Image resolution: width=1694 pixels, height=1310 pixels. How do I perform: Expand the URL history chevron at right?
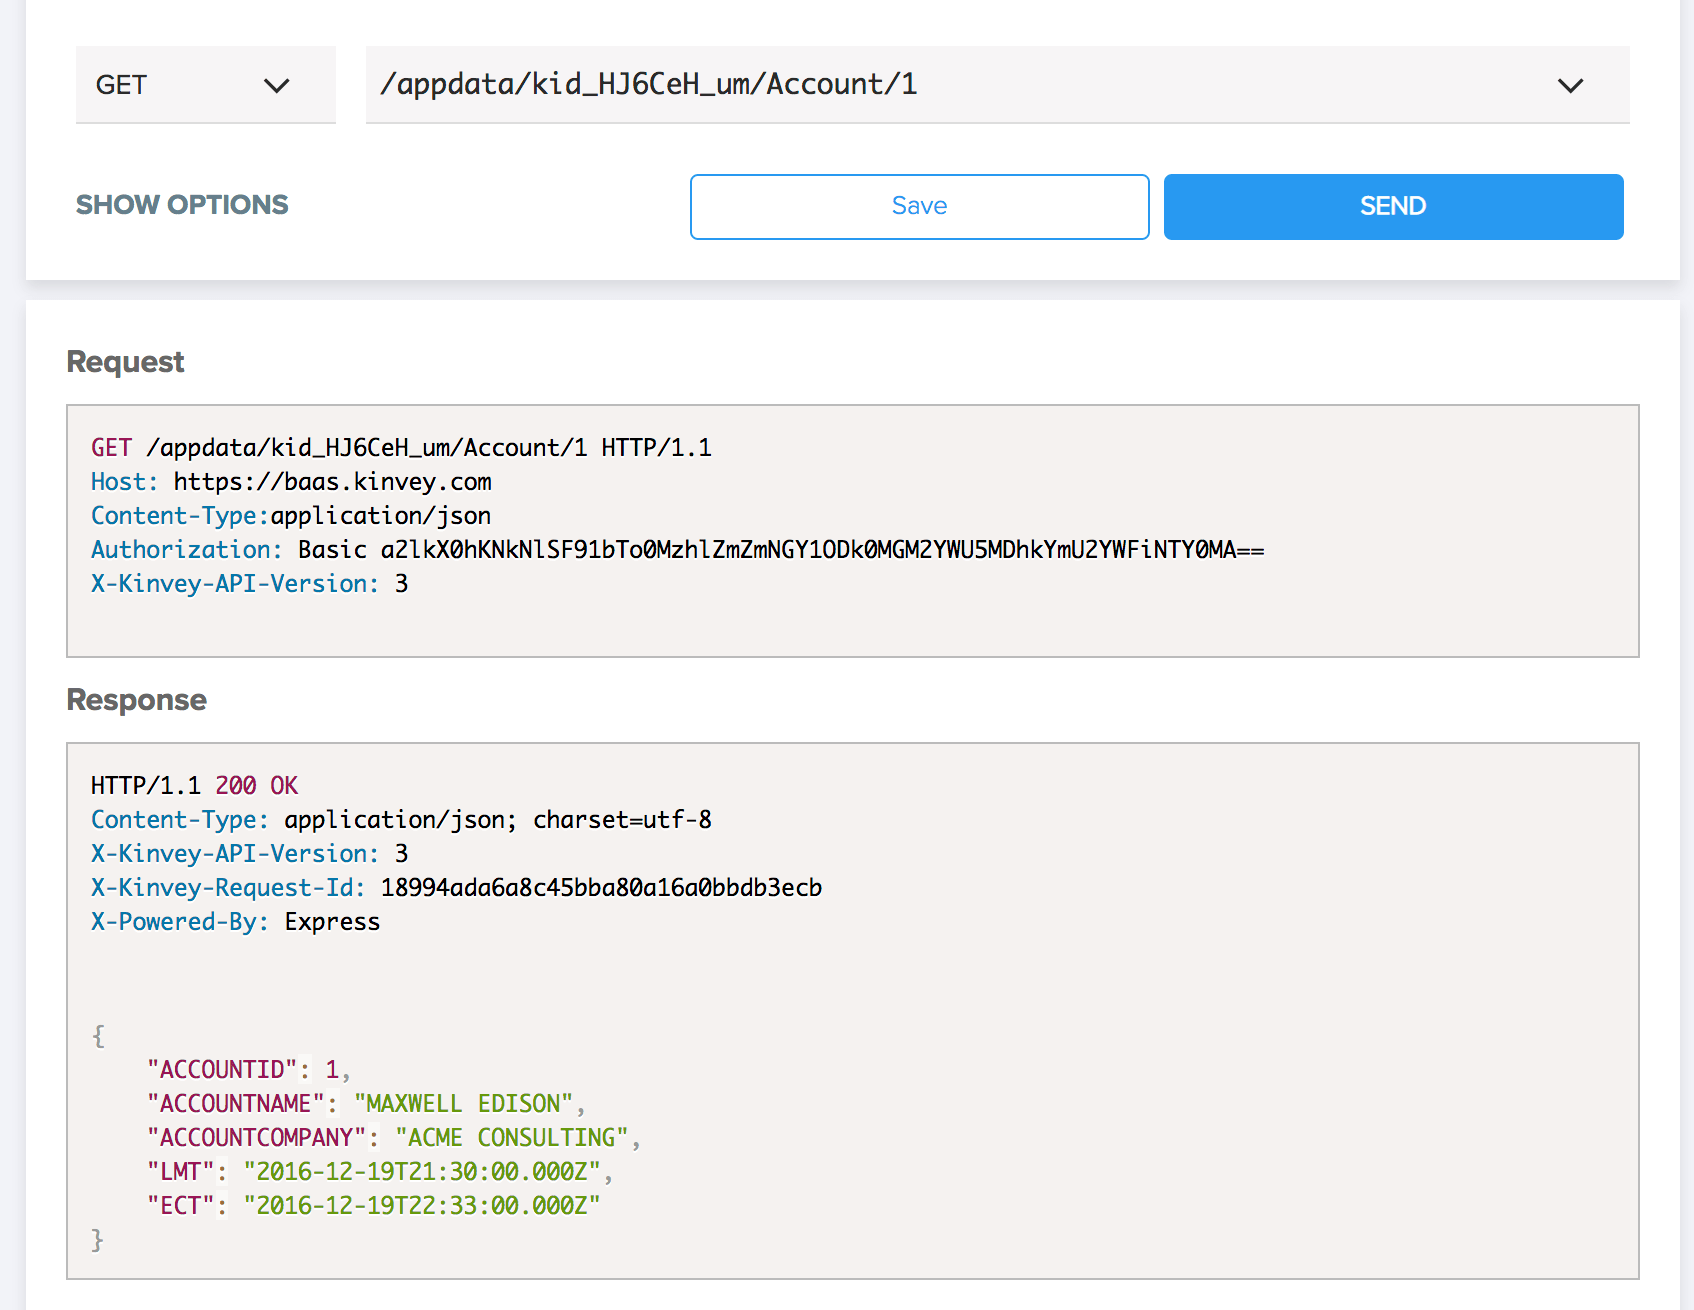1570,86
